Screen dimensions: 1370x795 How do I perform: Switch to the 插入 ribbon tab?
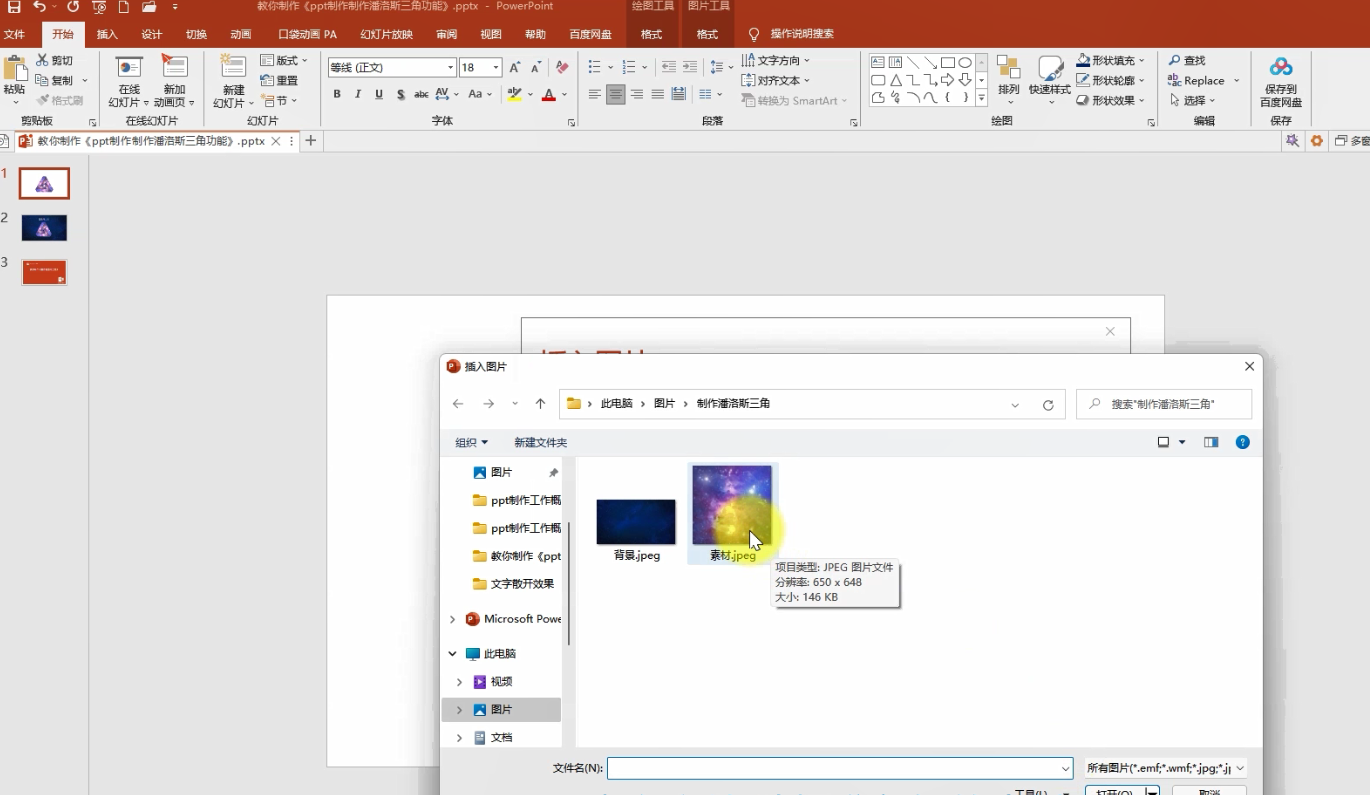pos(107,34)
